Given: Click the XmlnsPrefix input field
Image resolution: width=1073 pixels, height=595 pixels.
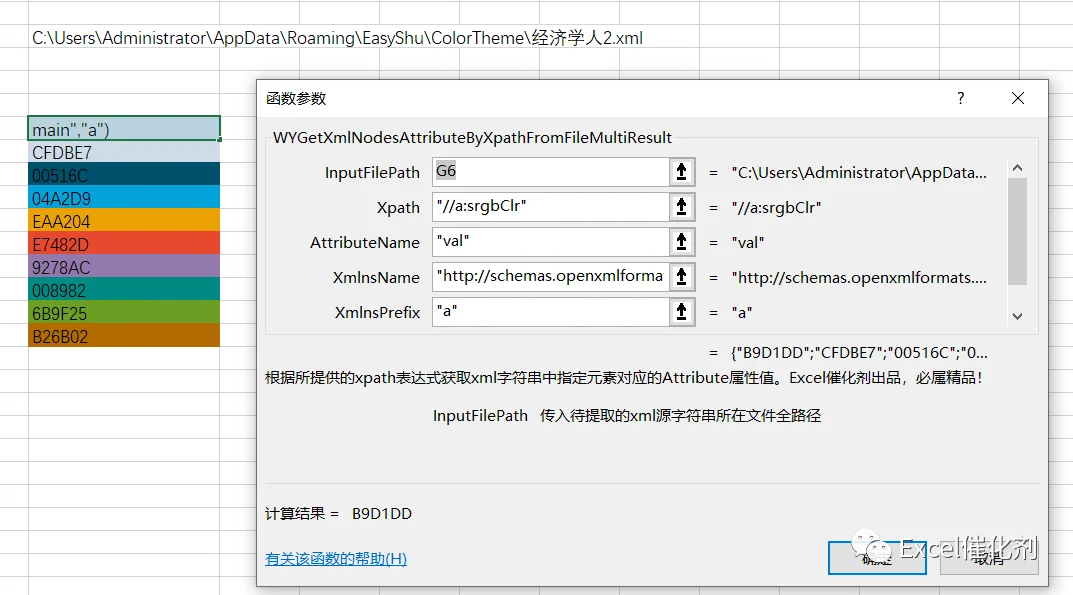Looking at the screenshot, I should pyautogui.click(x=551, y=312).
